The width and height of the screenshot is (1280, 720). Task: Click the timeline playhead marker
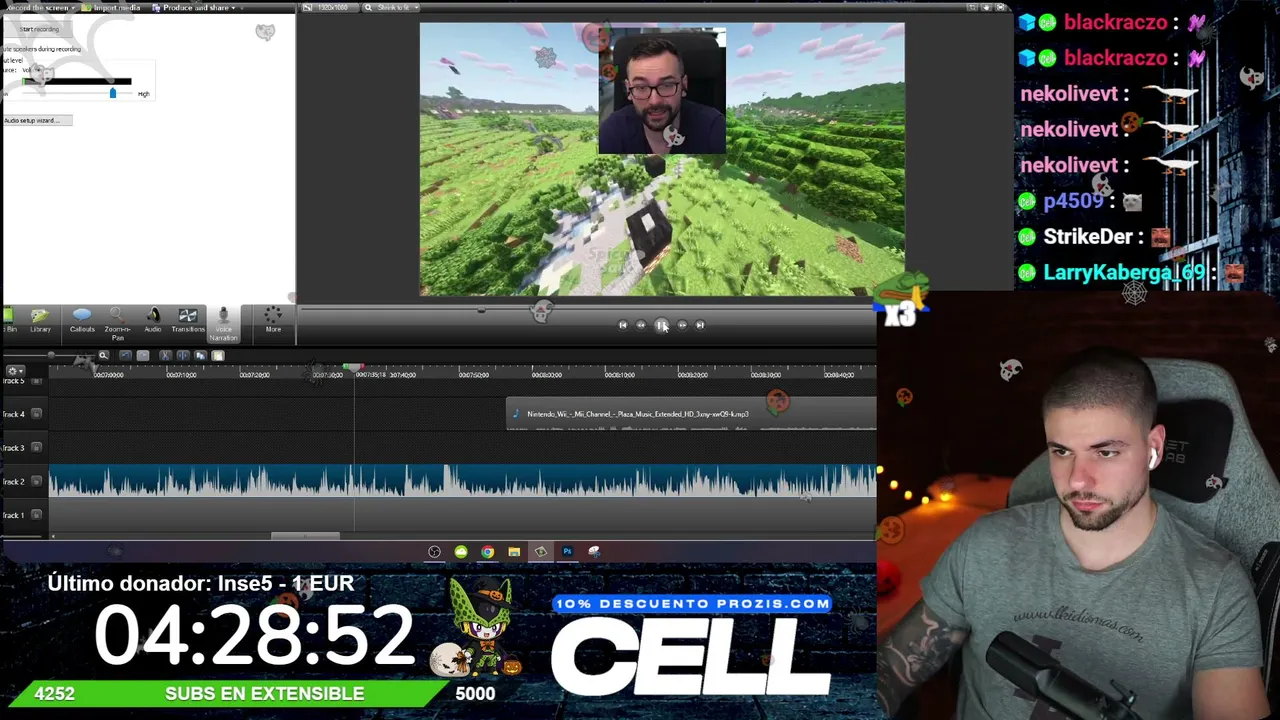point(354,368)
